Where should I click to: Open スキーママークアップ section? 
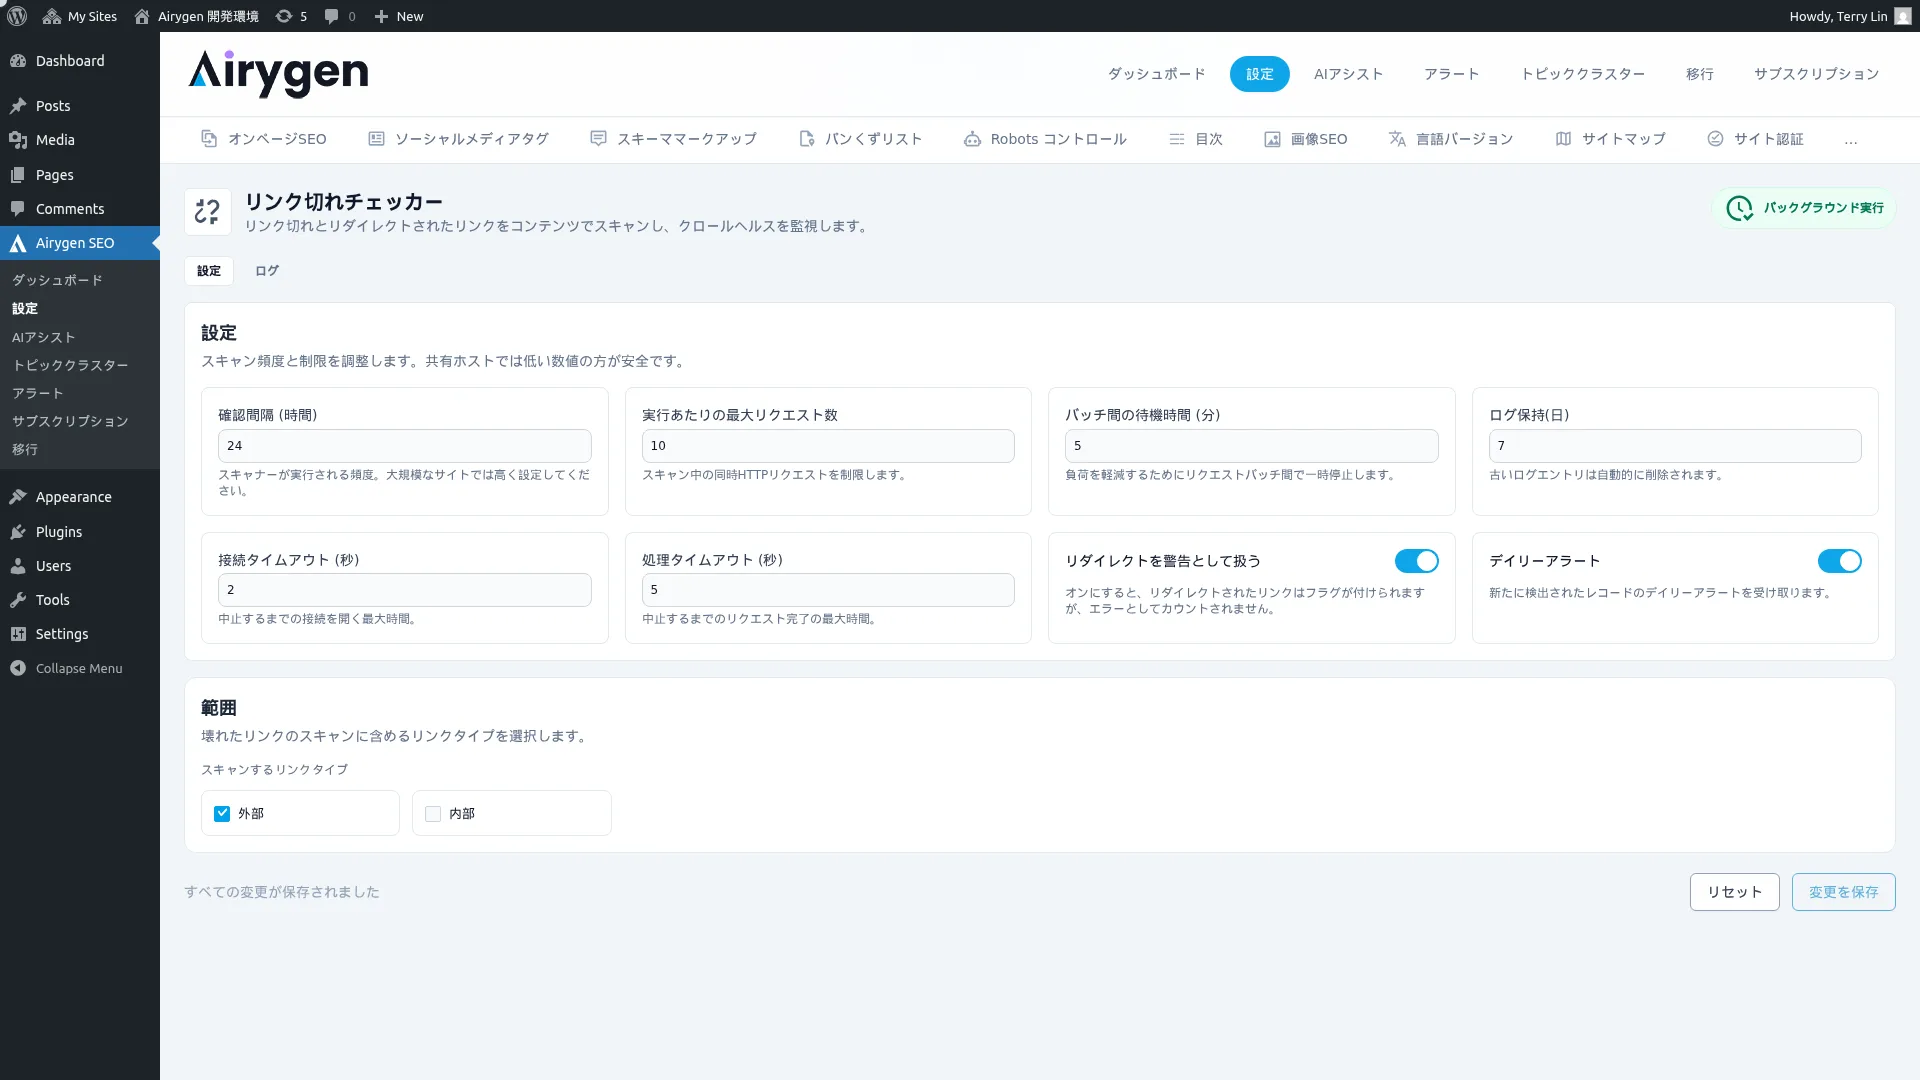pyautogui.click(x=673, y=139)
